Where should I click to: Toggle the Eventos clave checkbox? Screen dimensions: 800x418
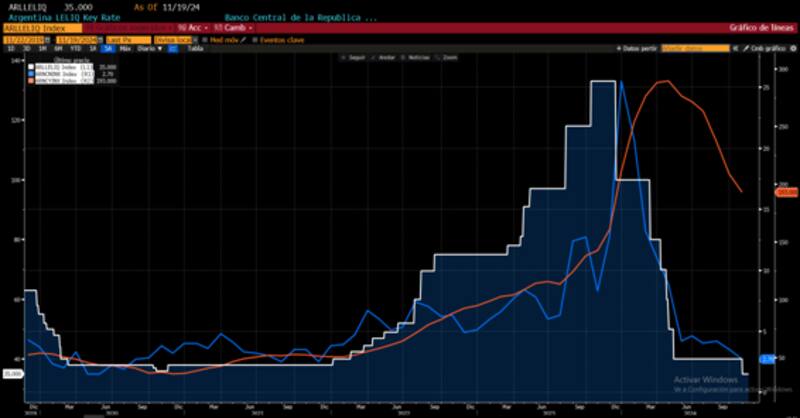coord(254,38)
